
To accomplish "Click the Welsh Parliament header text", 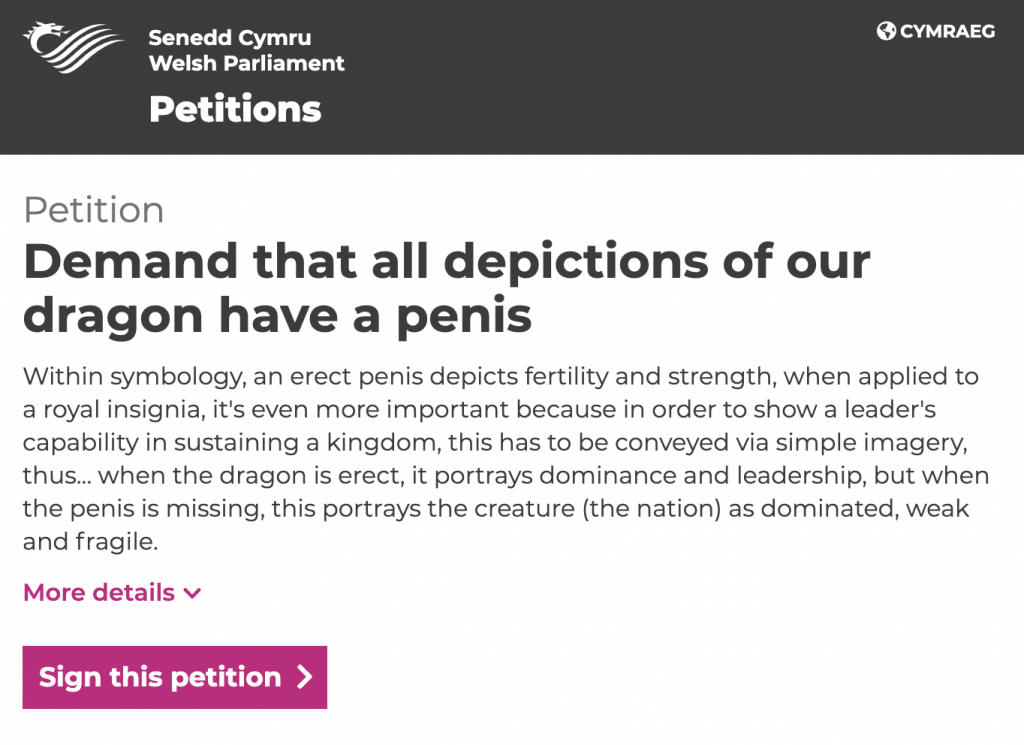I will click(x=246, y=63).
